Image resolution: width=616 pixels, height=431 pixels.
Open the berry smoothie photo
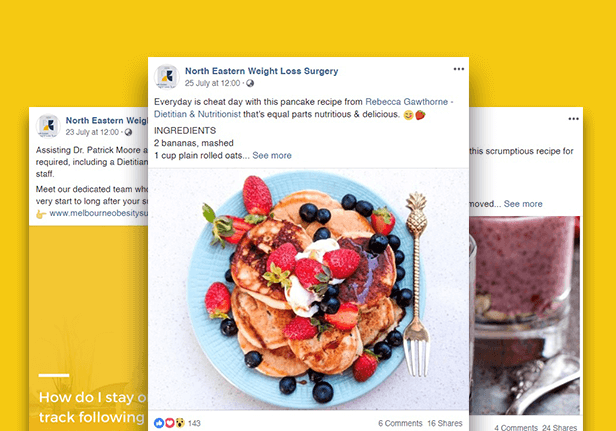coord(524,315)
